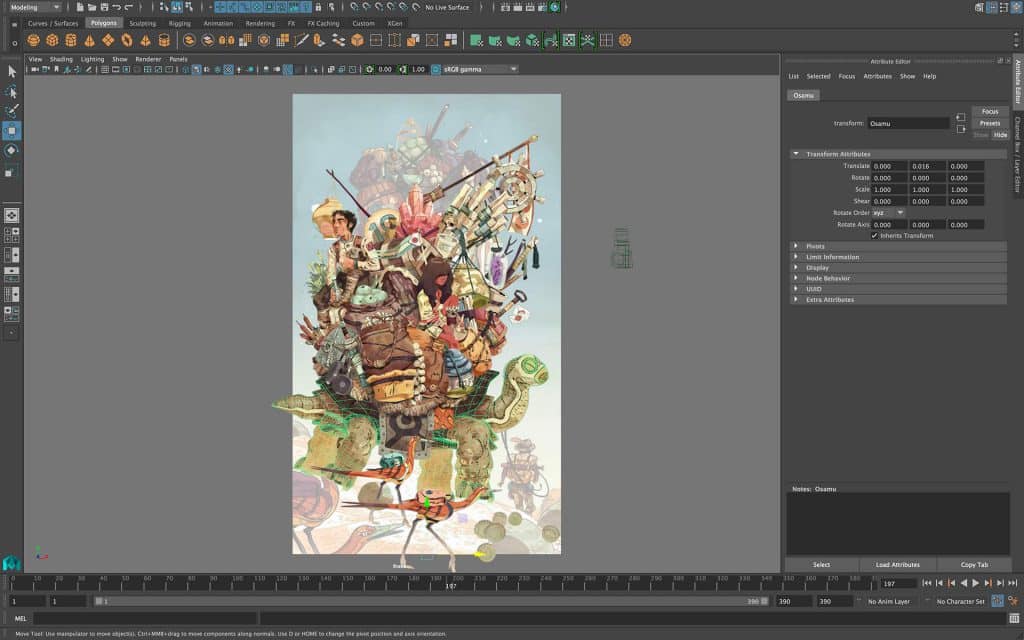The height and width of the screenshot is (640, 1024).
Task: Create a polygon sphere from the shelf
Action: click(33, 41)
